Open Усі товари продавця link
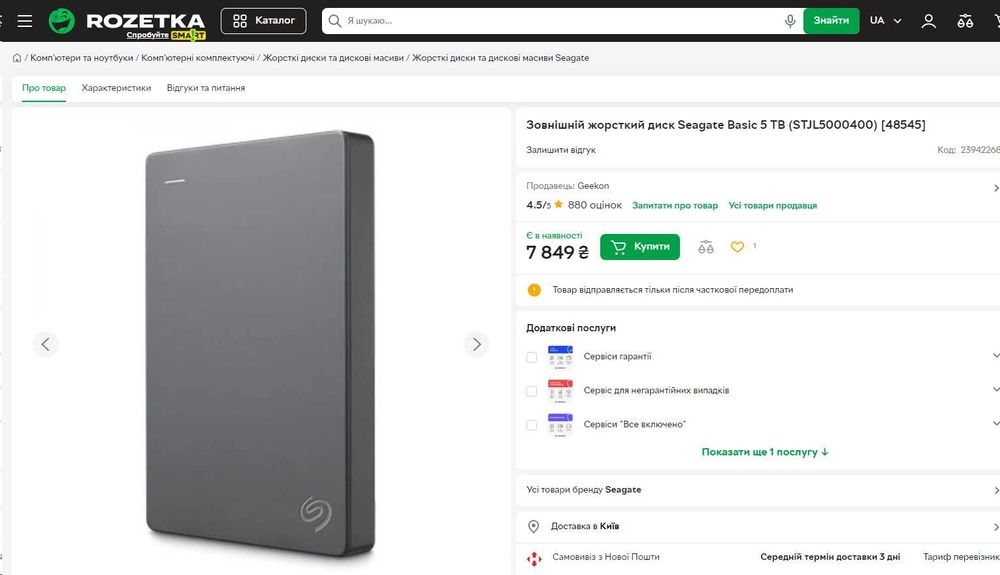1000x575 pixels. tap(772, 205)
